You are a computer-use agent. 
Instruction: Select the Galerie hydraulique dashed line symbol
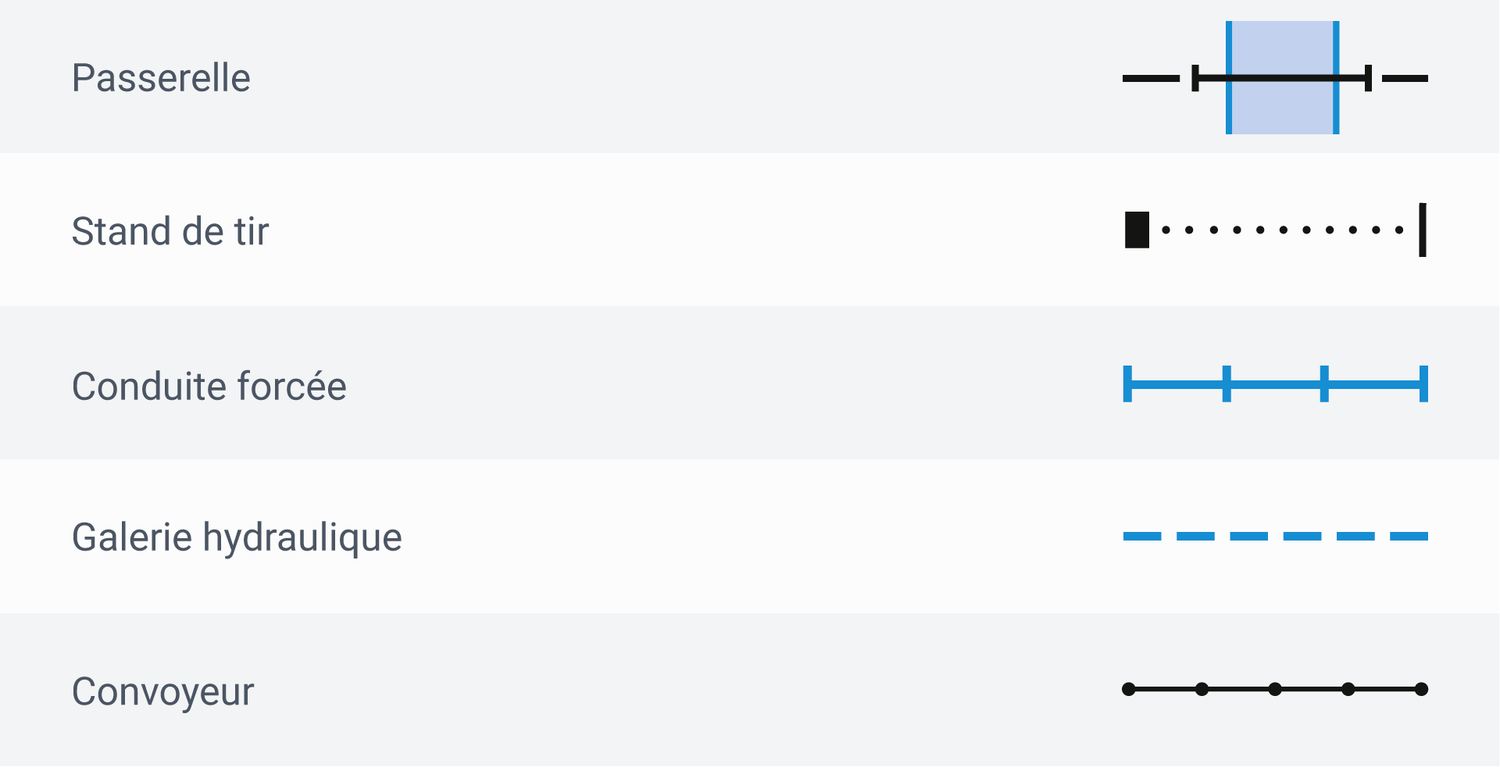pos(1275,537)
